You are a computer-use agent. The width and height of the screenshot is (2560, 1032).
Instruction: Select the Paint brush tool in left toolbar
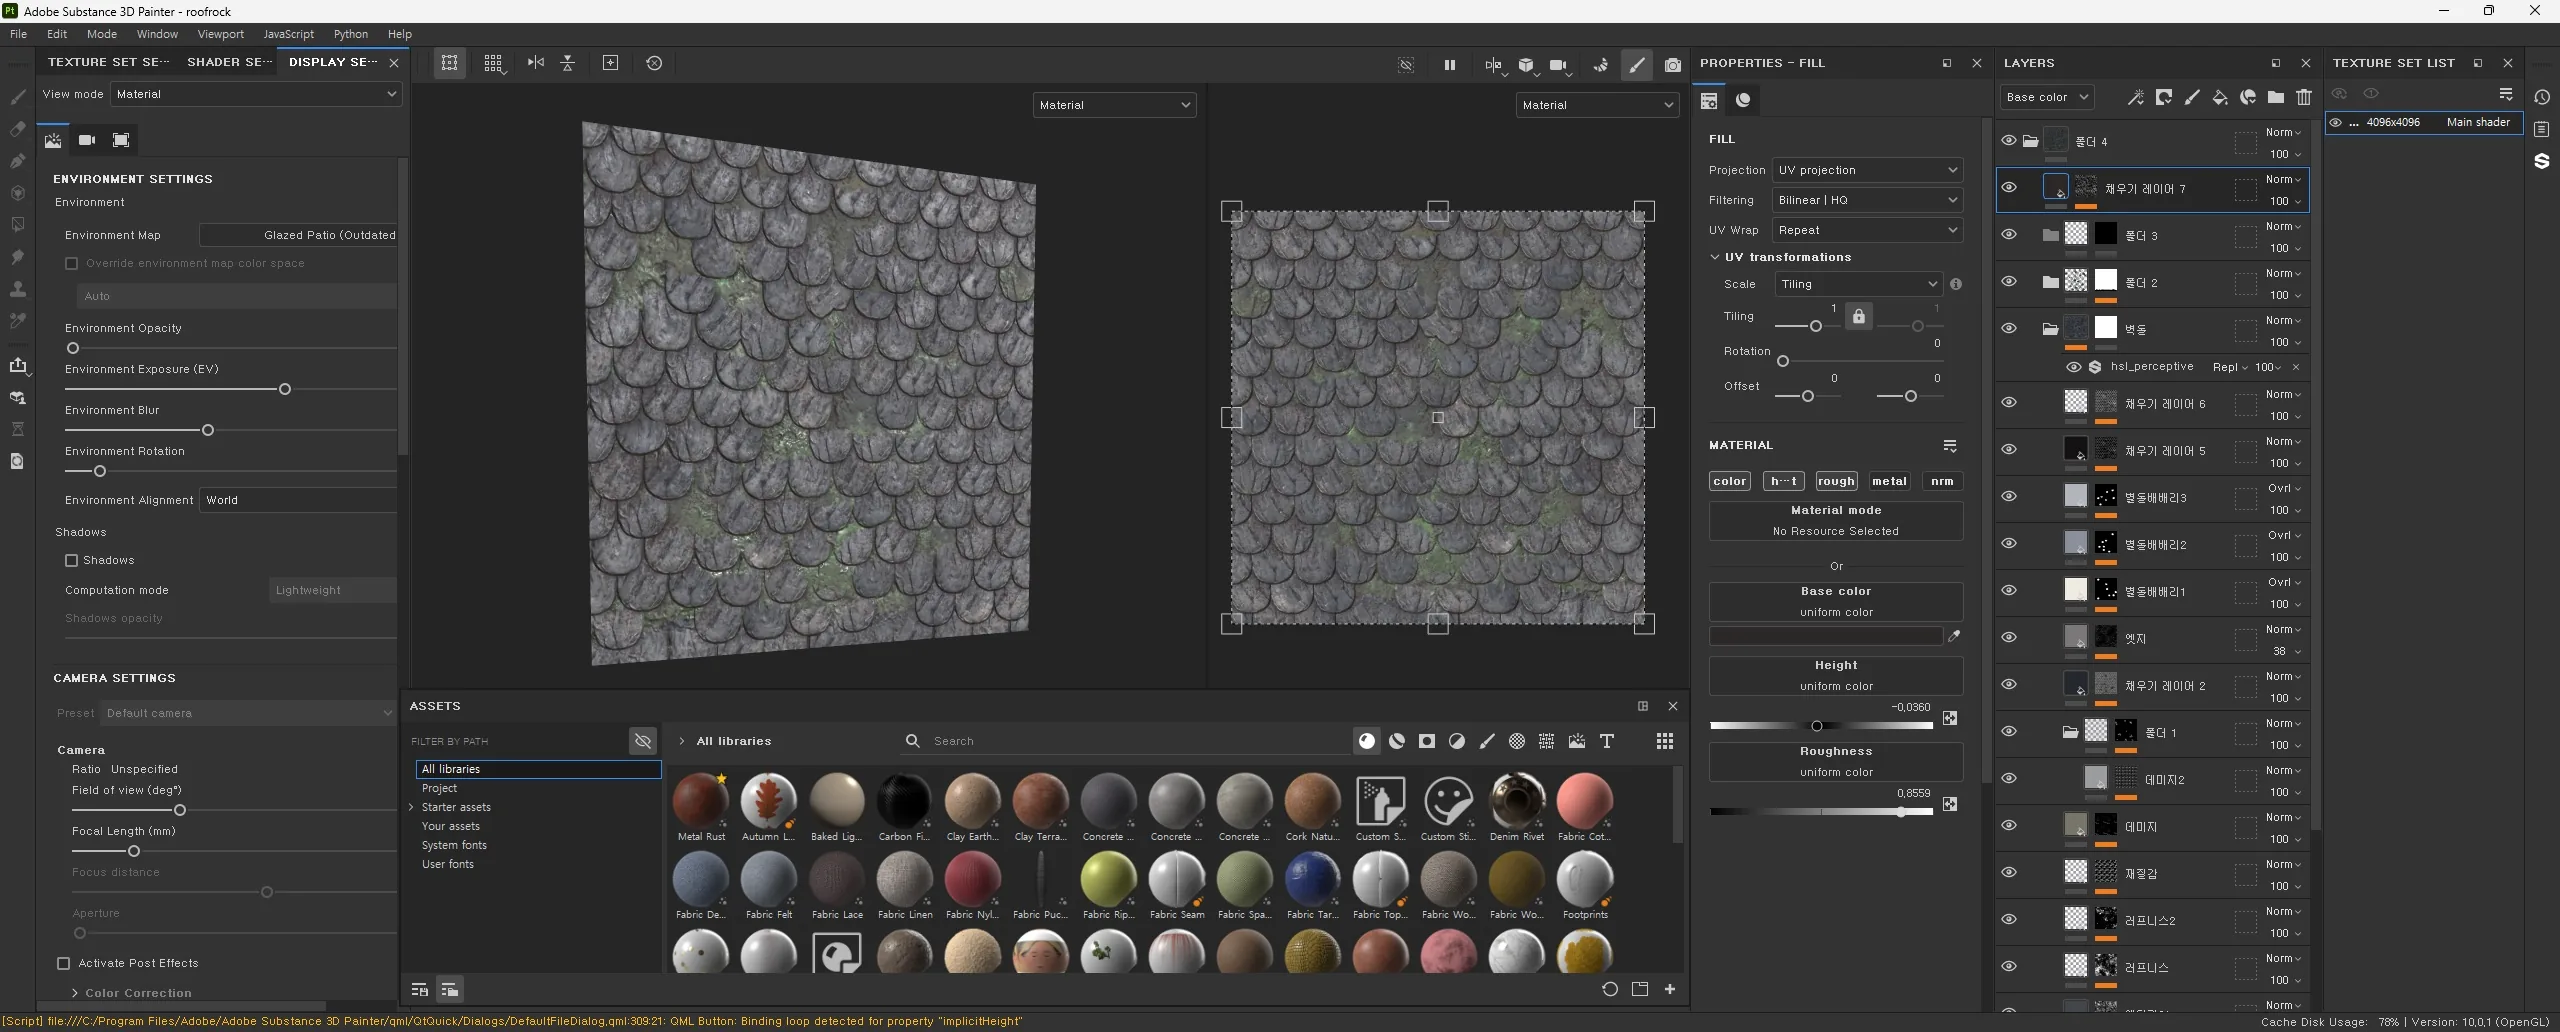click(x=17, y=97)
